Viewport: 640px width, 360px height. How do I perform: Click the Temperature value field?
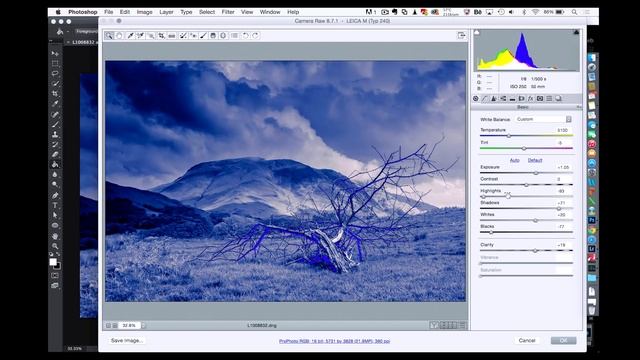[x=564, y=130]
